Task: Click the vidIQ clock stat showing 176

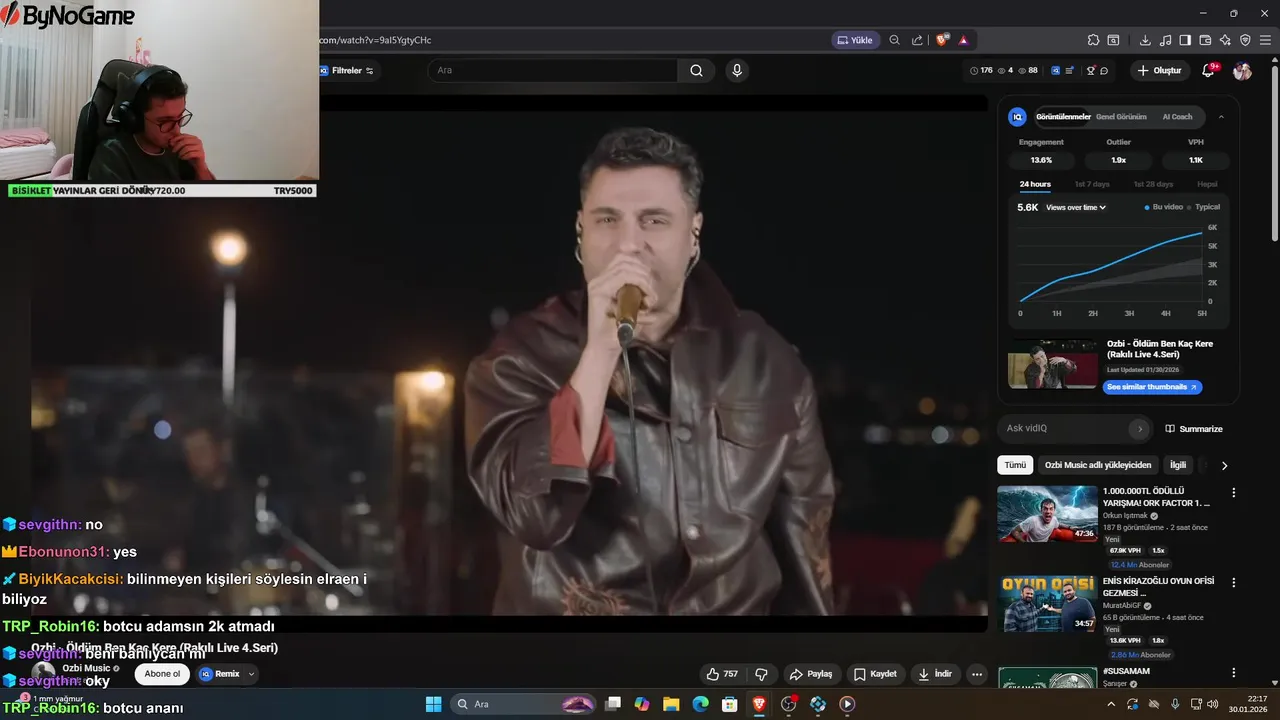Action: click(x=981, y=71)
